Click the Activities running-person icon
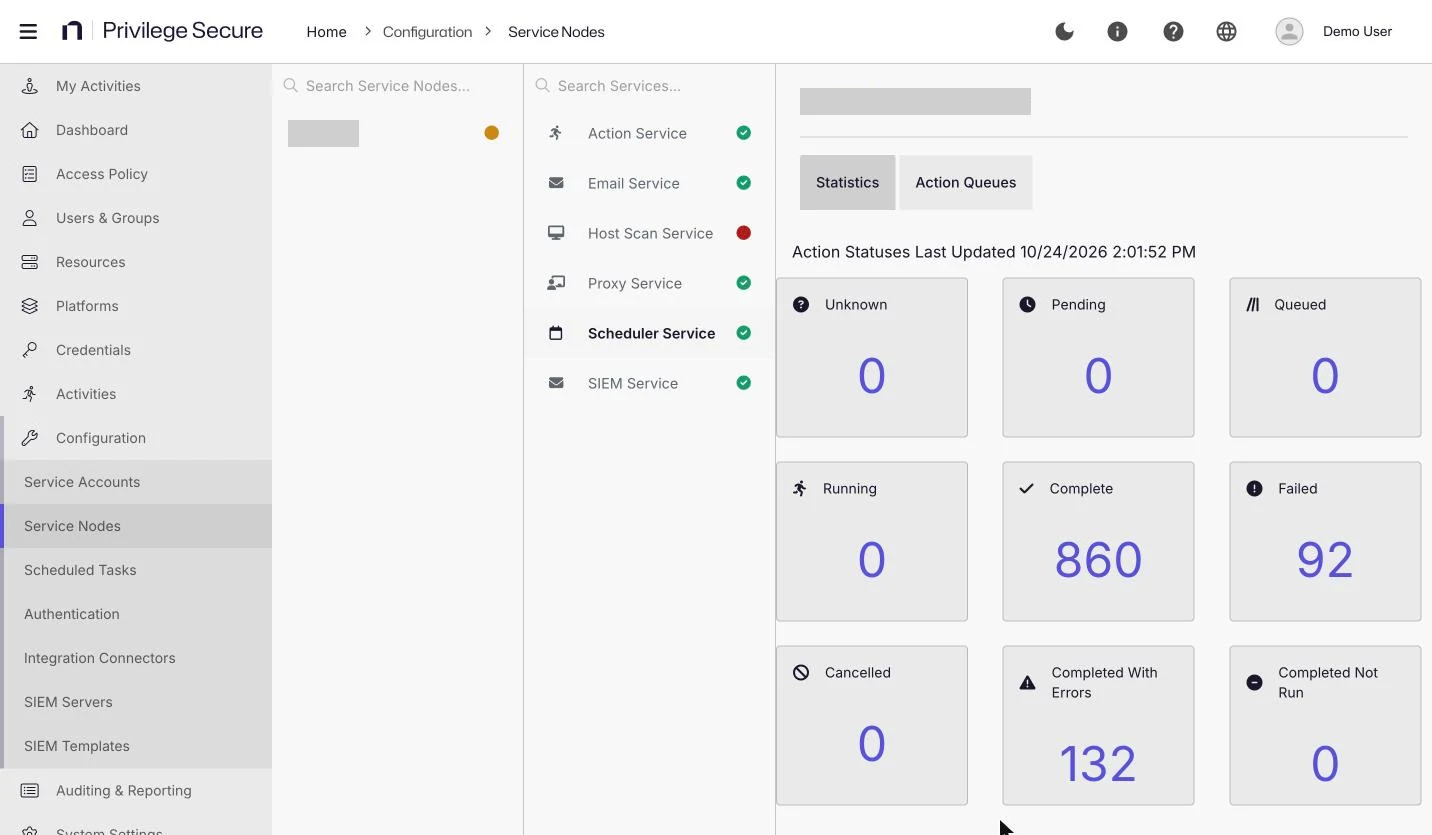 [30, 394]
